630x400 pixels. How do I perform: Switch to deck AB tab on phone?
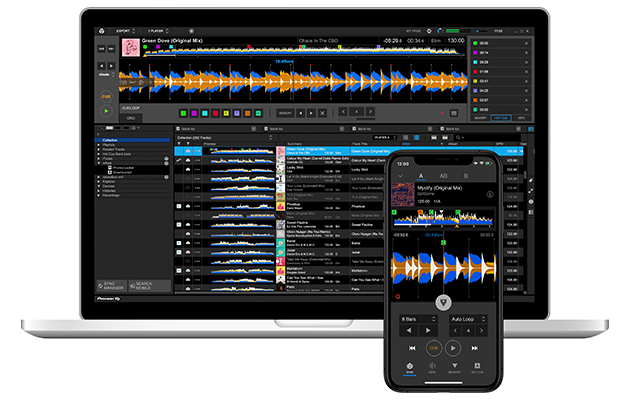(443, 176)
